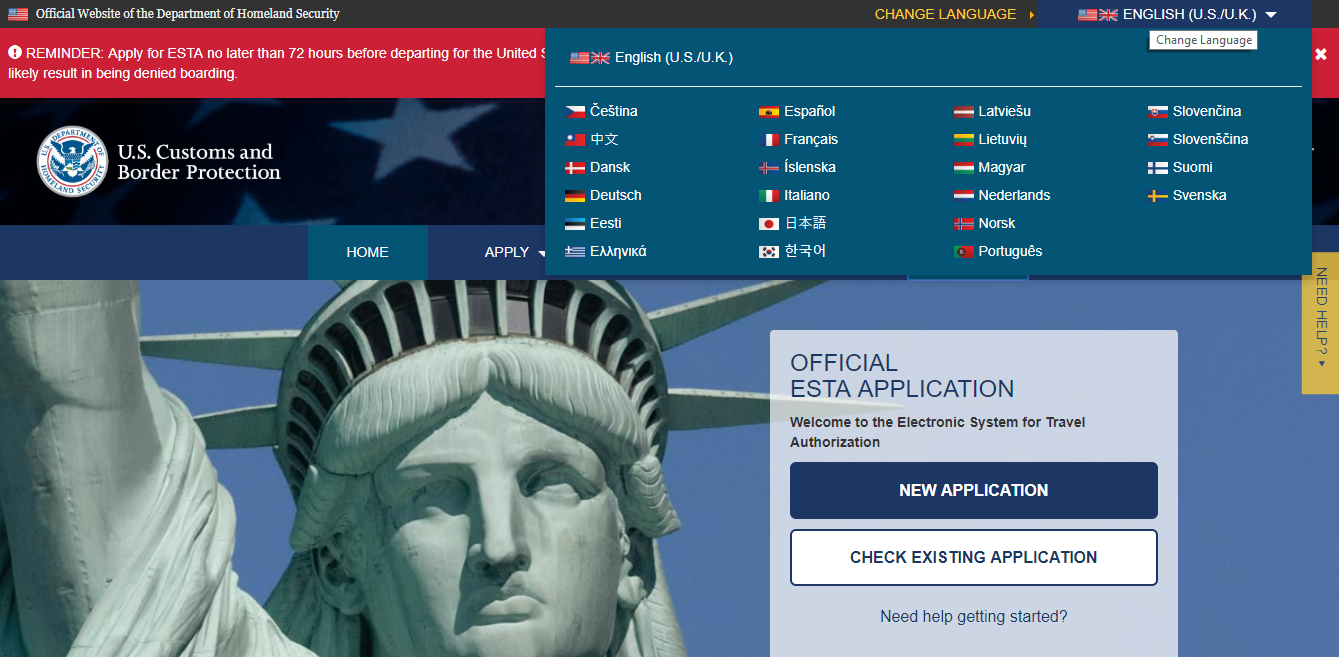This screenshot has width=1339, height=657.
Task: Go to the HOME navigation tab
Action: click(x=367, y=252)
